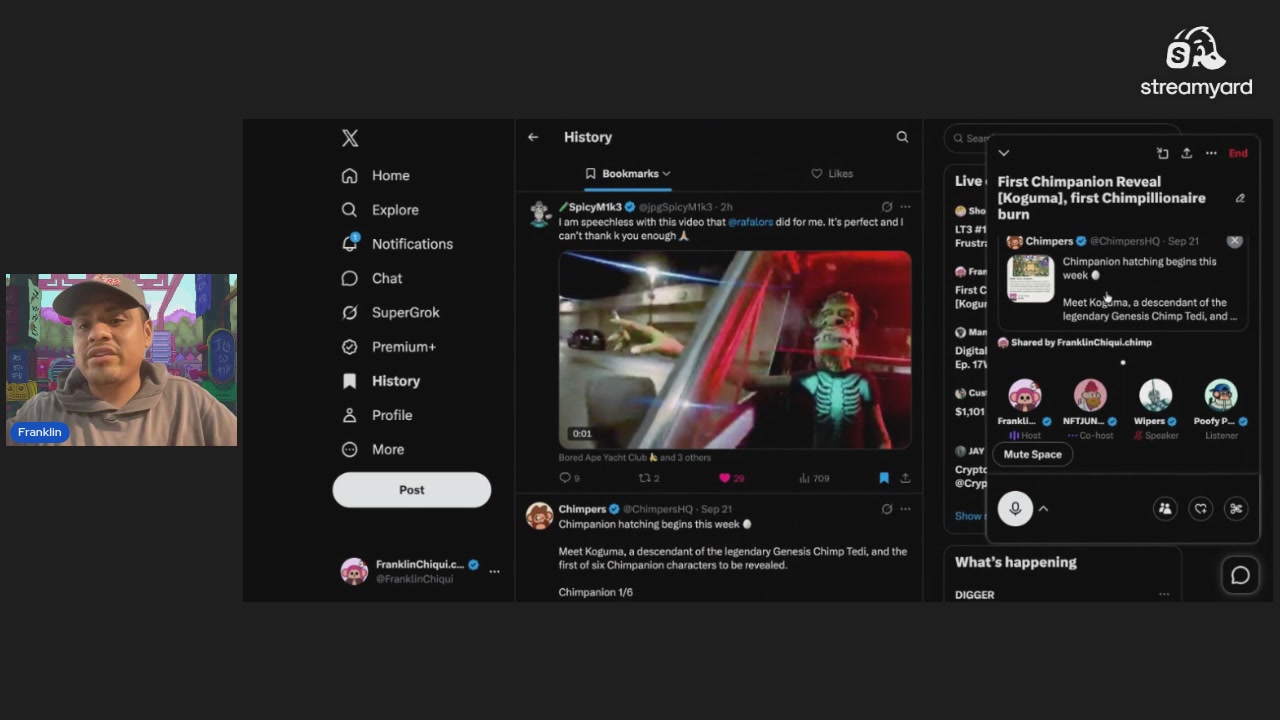Open Chimpers profile avatar in feed
The height and width of the screenshot is (720, 1280).
pyautogui.click(x=540, y=516)
